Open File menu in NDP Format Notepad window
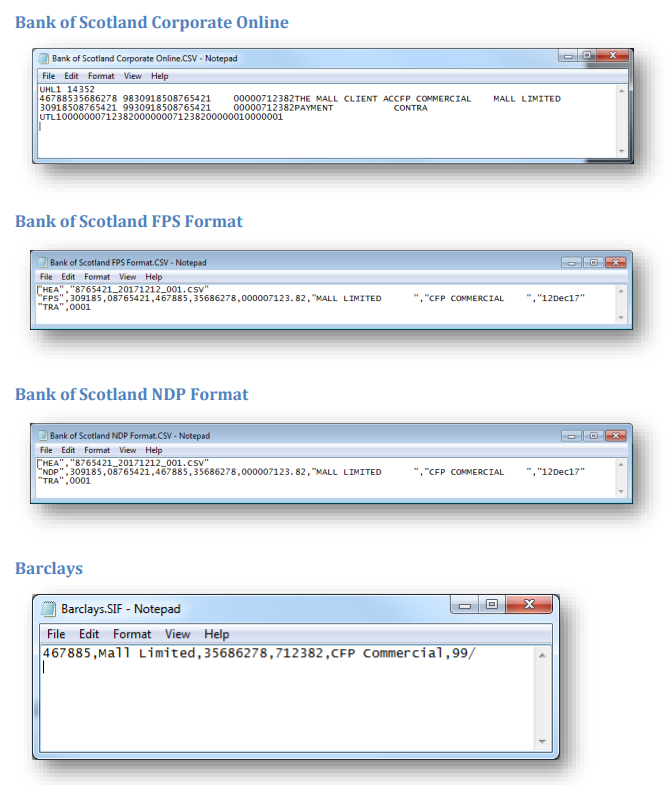The image size is (666, 785). [46, 450]
